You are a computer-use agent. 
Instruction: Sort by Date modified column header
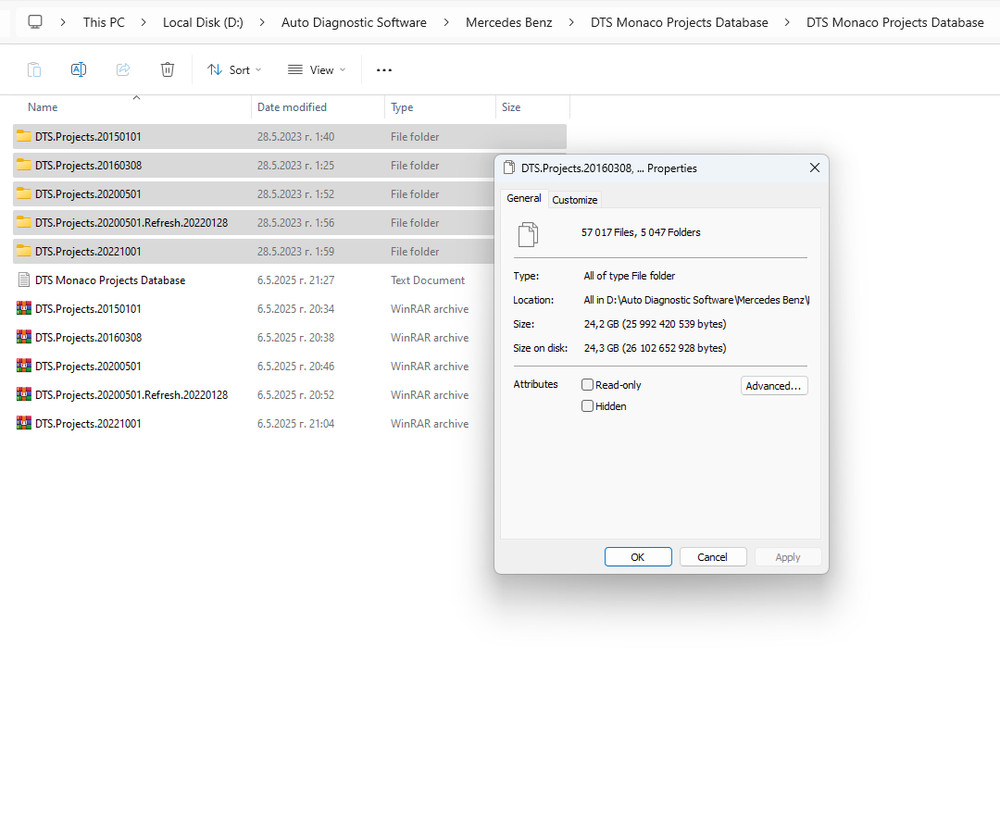coord(318,107)
